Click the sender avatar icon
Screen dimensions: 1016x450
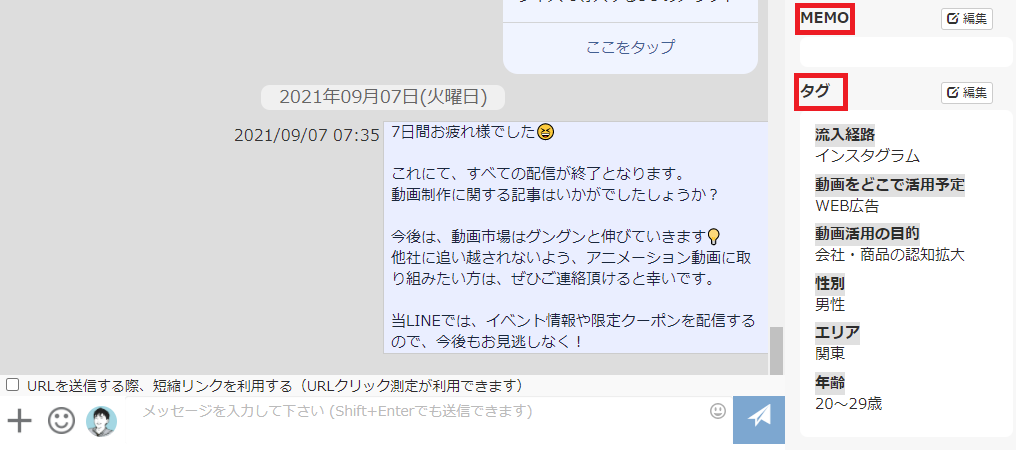coord(102,421)
